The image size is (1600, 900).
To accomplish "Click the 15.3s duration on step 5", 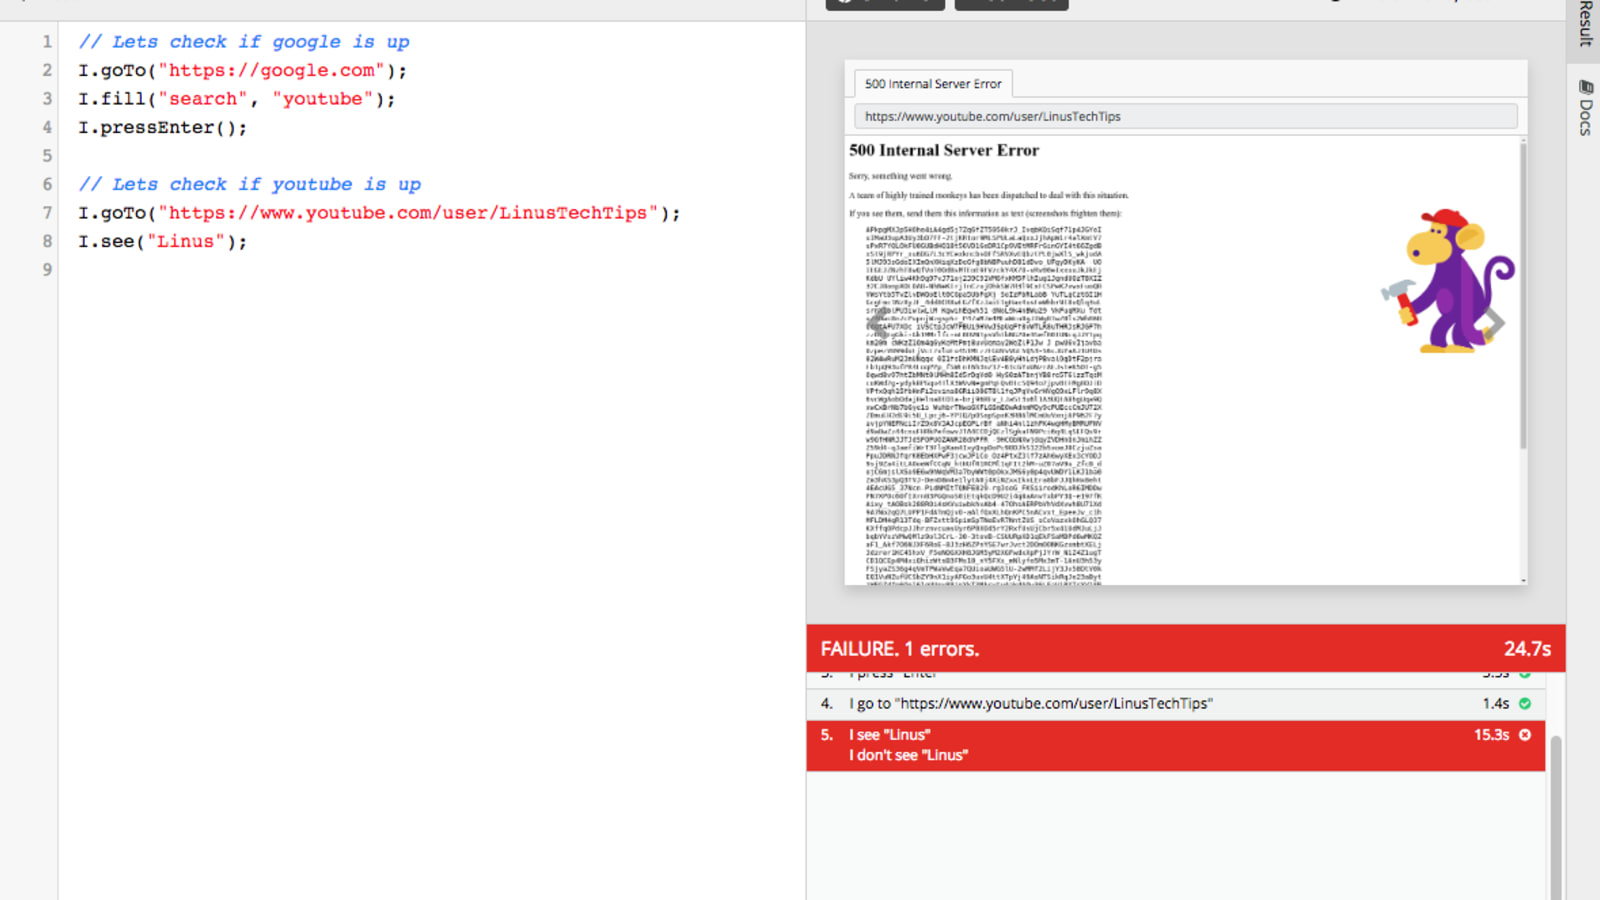I will (x=1491, y=735).
